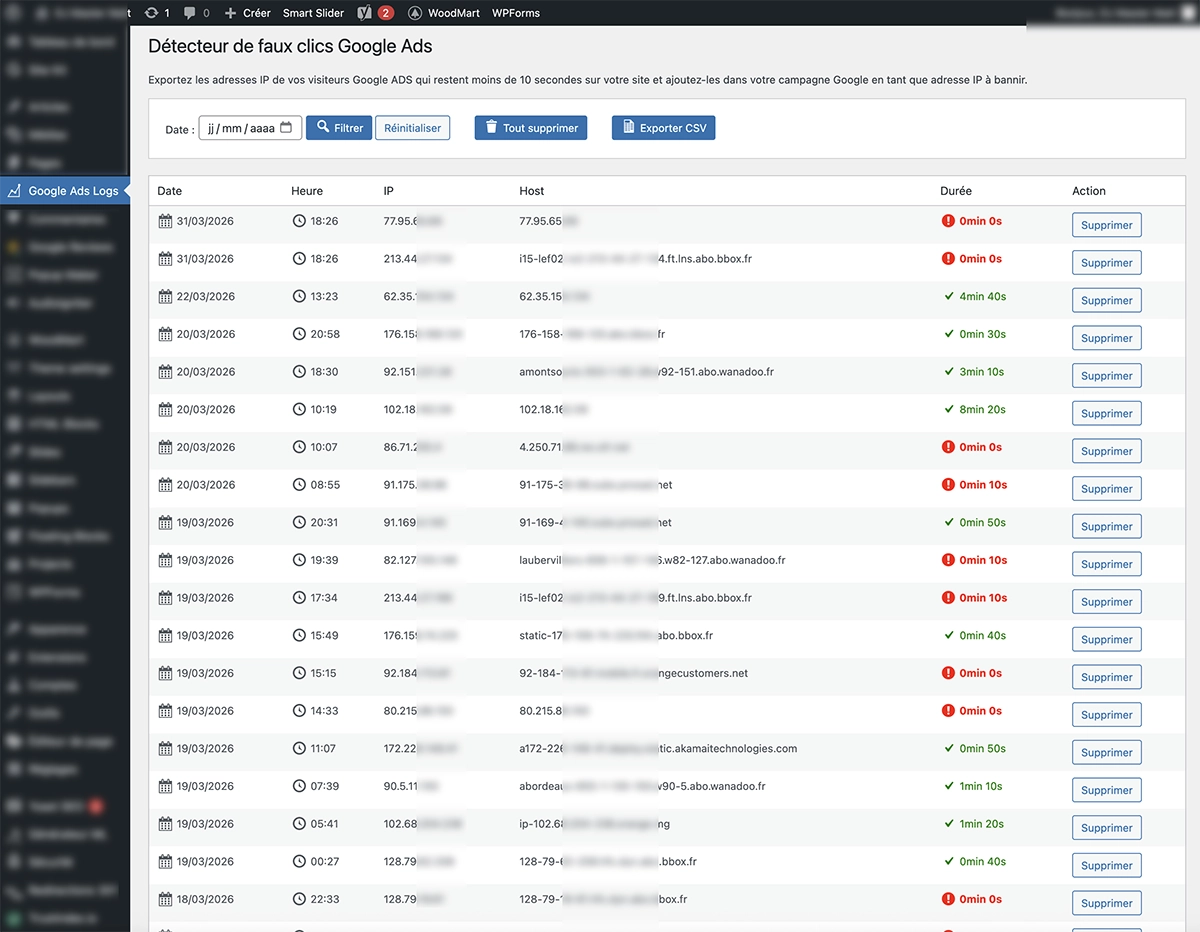Click the magnifier icon inside the Filtrer button

321,127
